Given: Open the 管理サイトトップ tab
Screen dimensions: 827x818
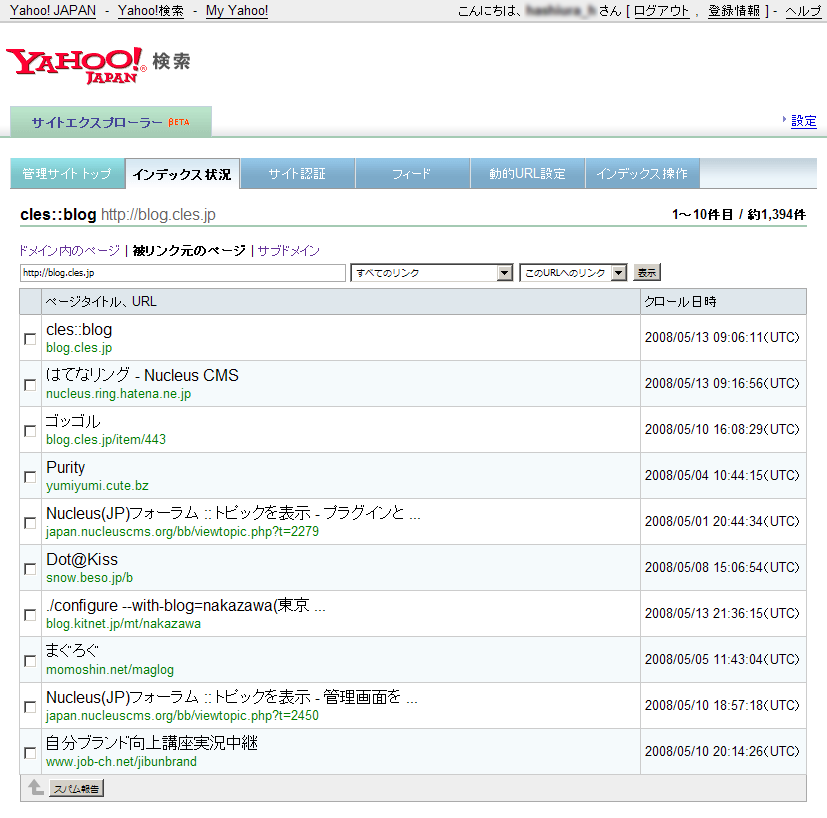Looking at the screenshot, I should [x=67, y=174].
